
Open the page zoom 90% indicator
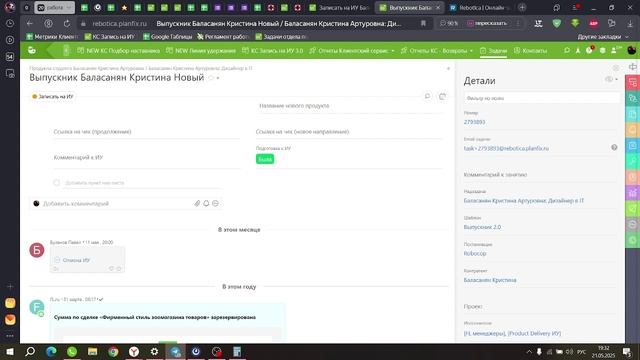tap(449, 24)
